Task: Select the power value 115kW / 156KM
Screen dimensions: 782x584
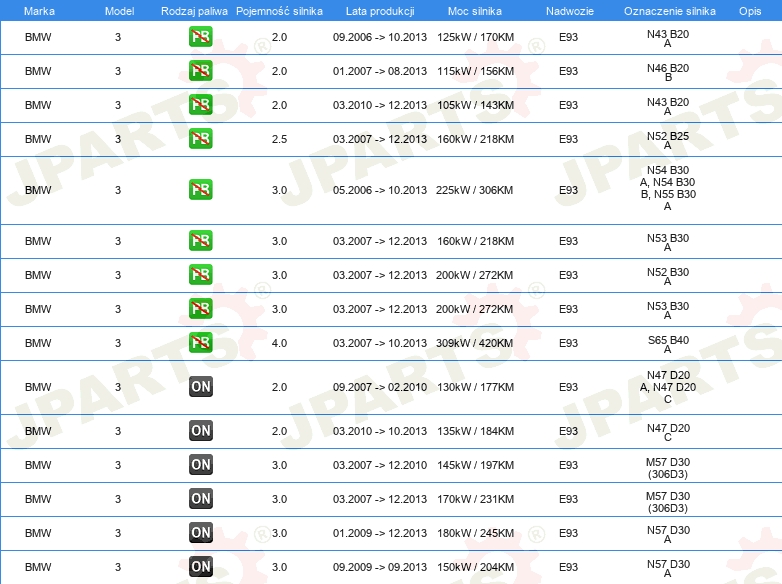Action: pyautogui.click(x=475, y=71)
